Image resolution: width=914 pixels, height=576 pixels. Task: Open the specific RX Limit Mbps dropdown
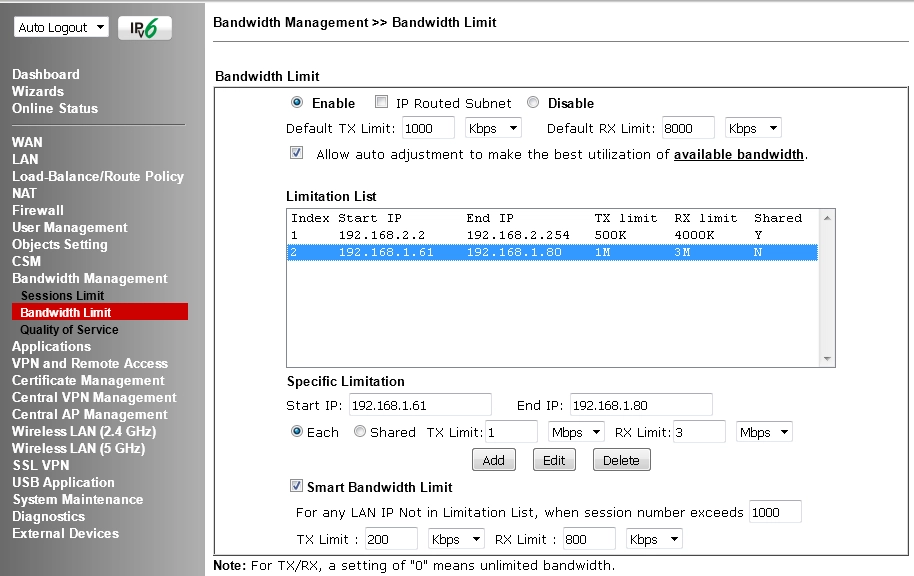point(764,433)
